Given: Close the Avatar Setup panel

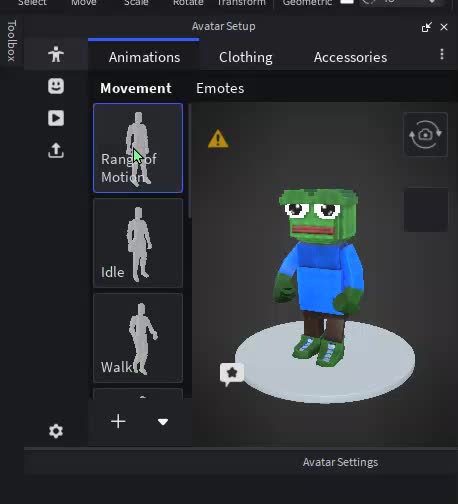Looking at the screenshot, I should click(444, 27).
